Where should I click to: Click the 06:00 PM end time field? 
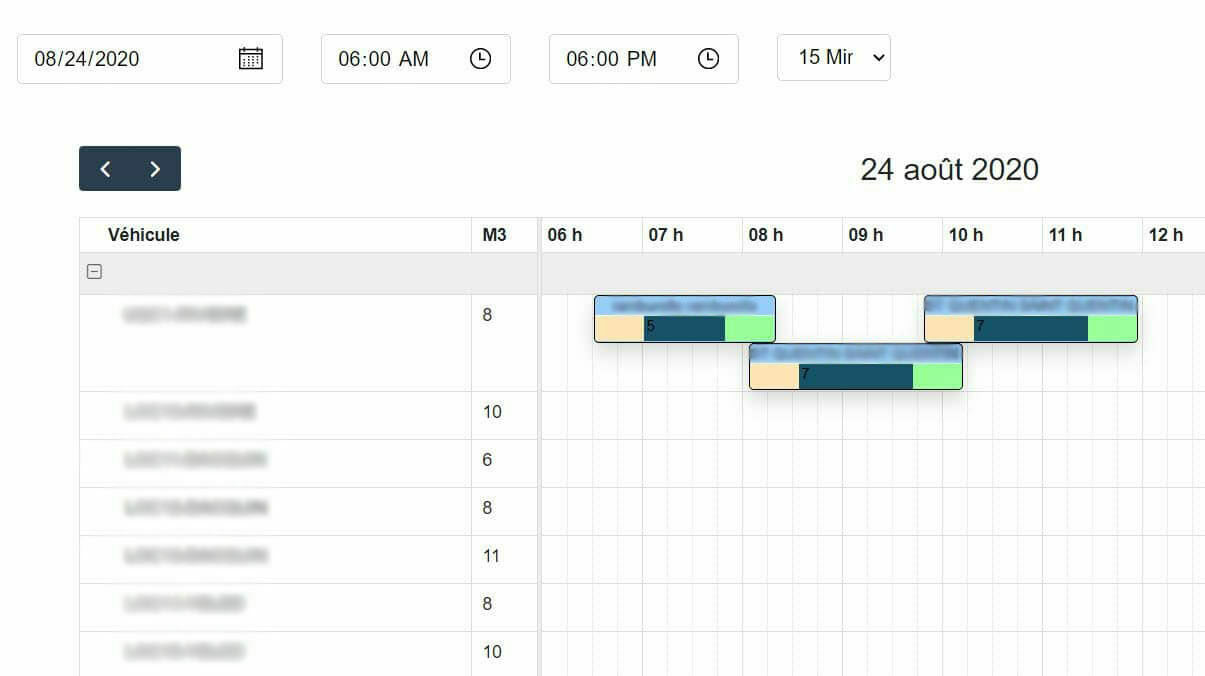(622, 59)
